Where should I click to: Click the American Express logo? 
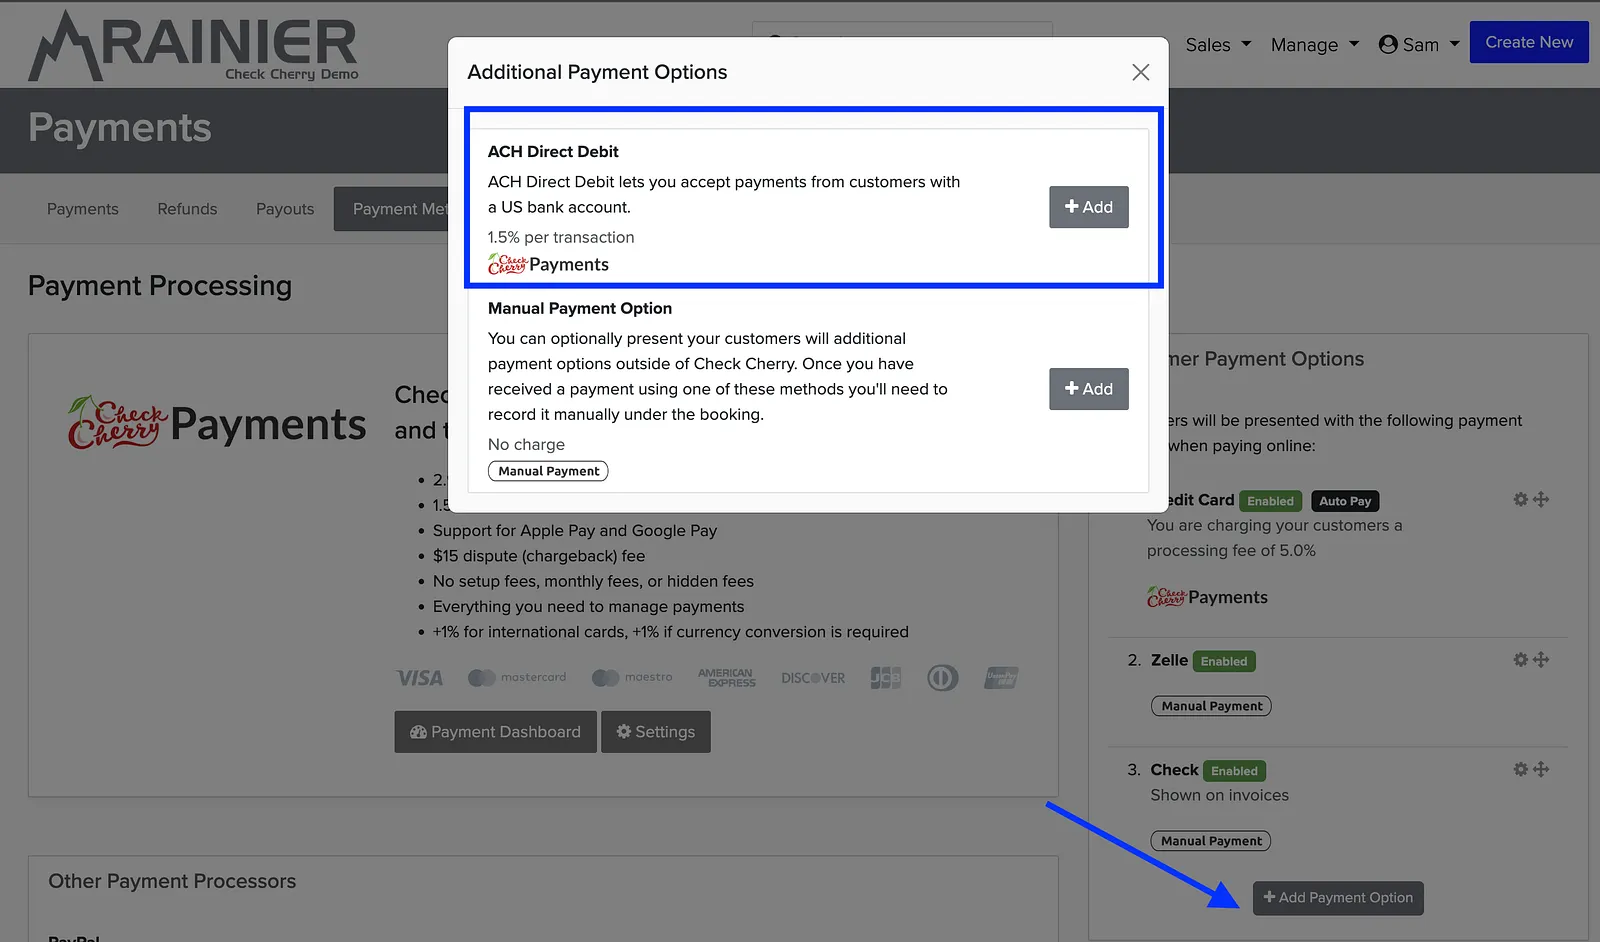[x=727, y=678]
